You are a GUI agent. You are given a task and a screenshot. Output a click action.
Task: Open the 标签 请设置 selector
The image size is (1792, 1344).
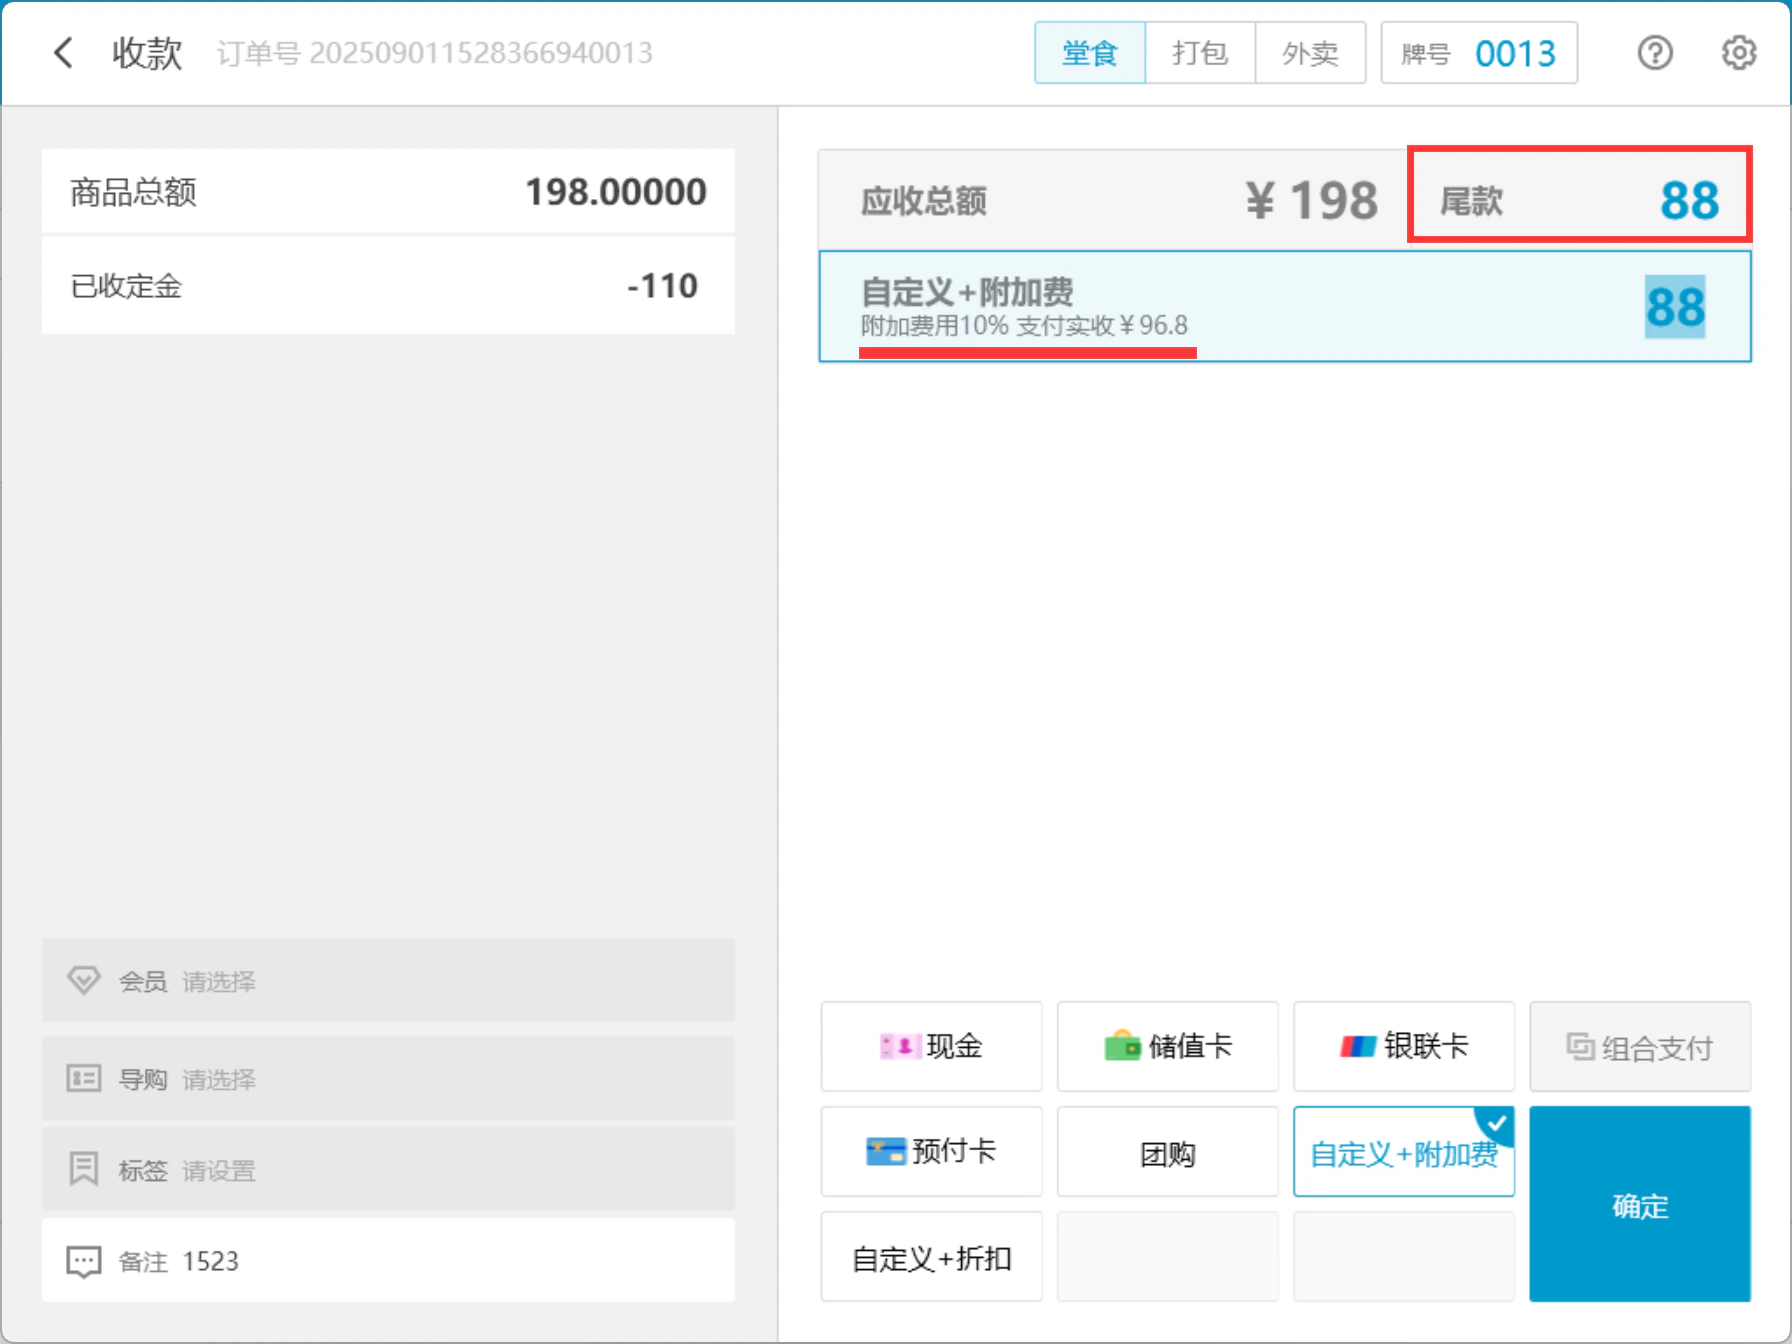pyautogui.click(x=388, y=1169)
